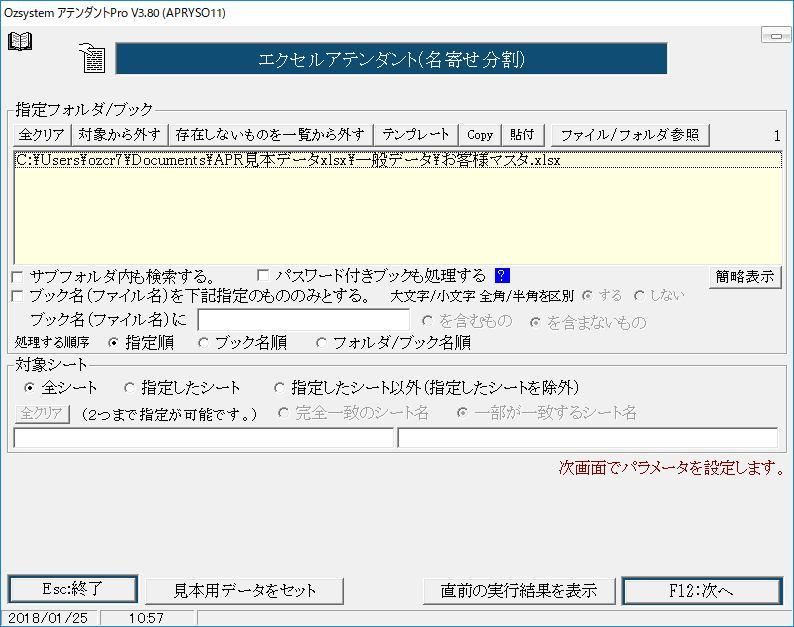
Task: Click the left sheet name input field
Action: [203, 438]
